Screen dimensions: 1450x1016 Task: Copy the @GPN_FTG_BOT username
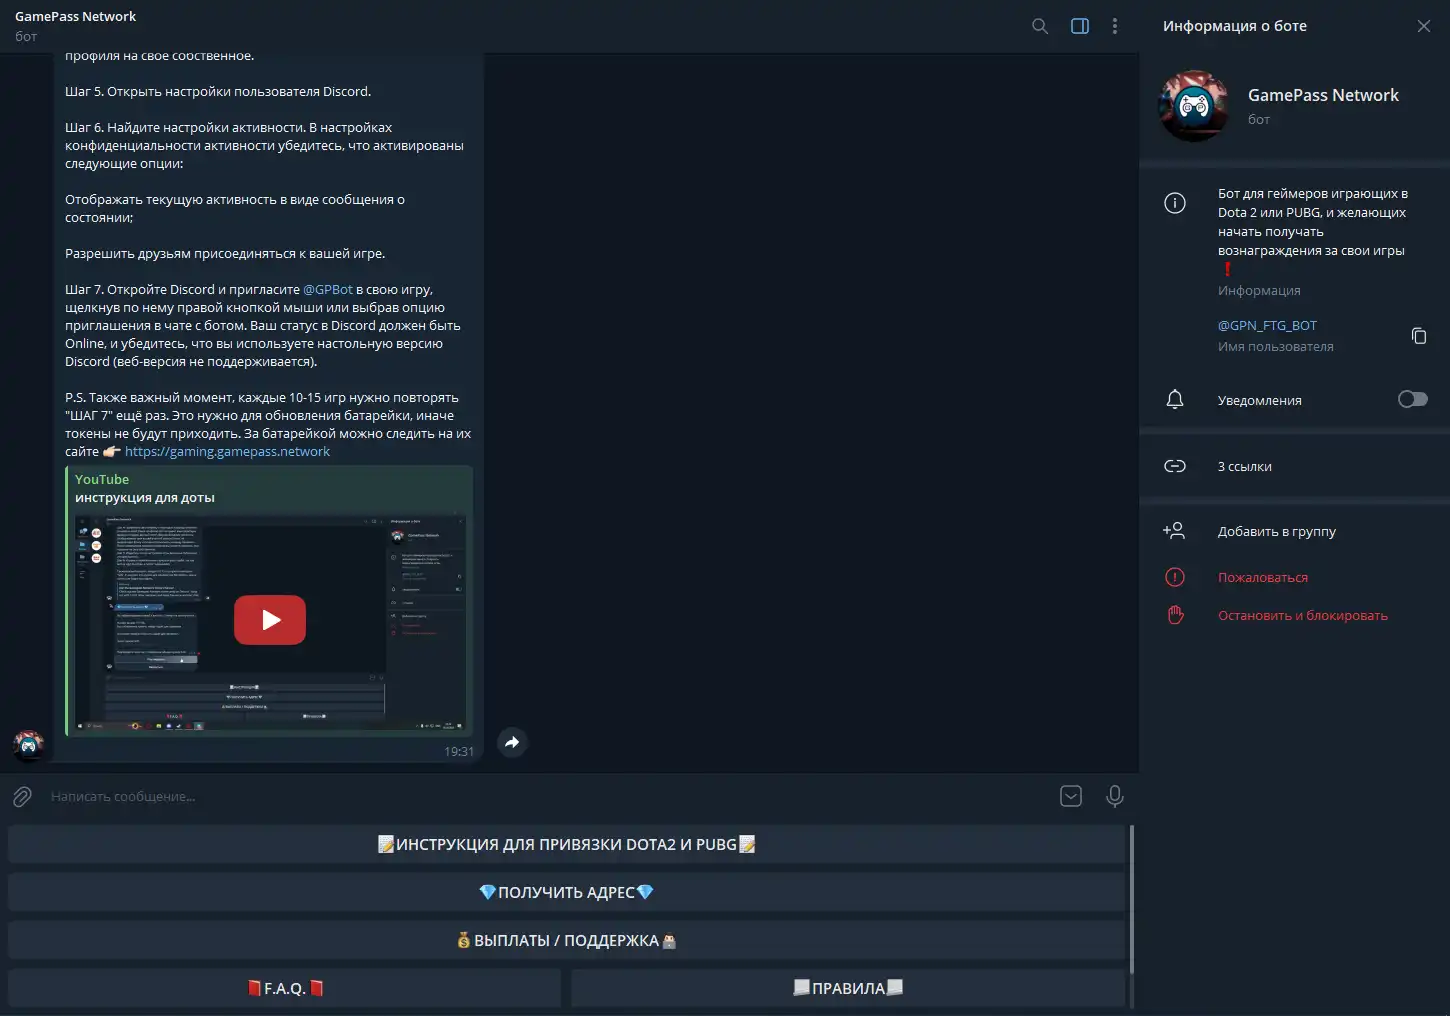click(1419, 335)
